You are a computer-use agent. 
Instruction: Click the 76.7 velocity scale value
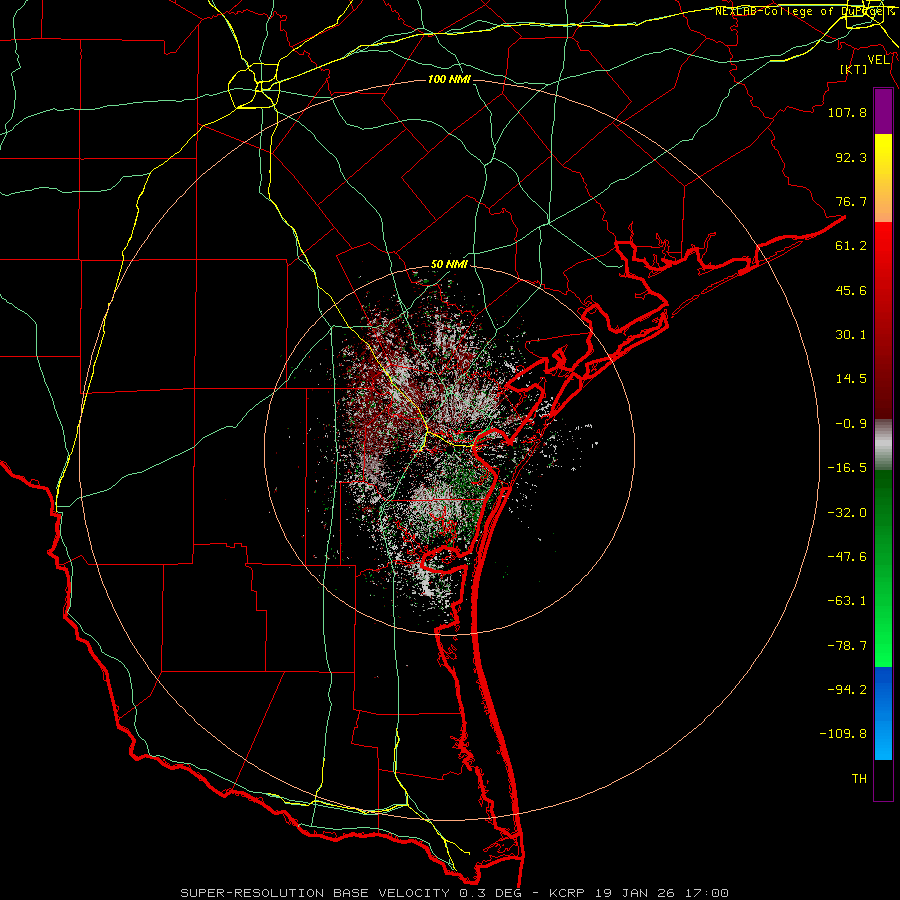(x=851, y=201)
